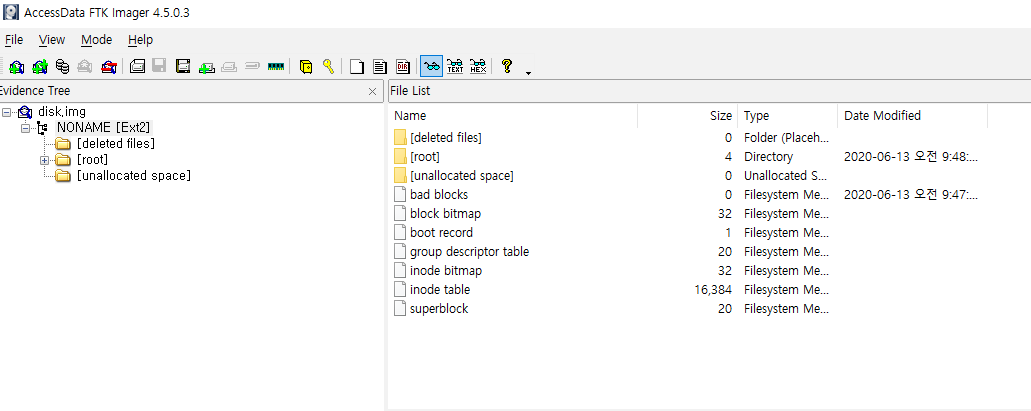Click the file icon beside superblock
The width and height of the screenshot is (1031, 411).
tap(400, 308)
